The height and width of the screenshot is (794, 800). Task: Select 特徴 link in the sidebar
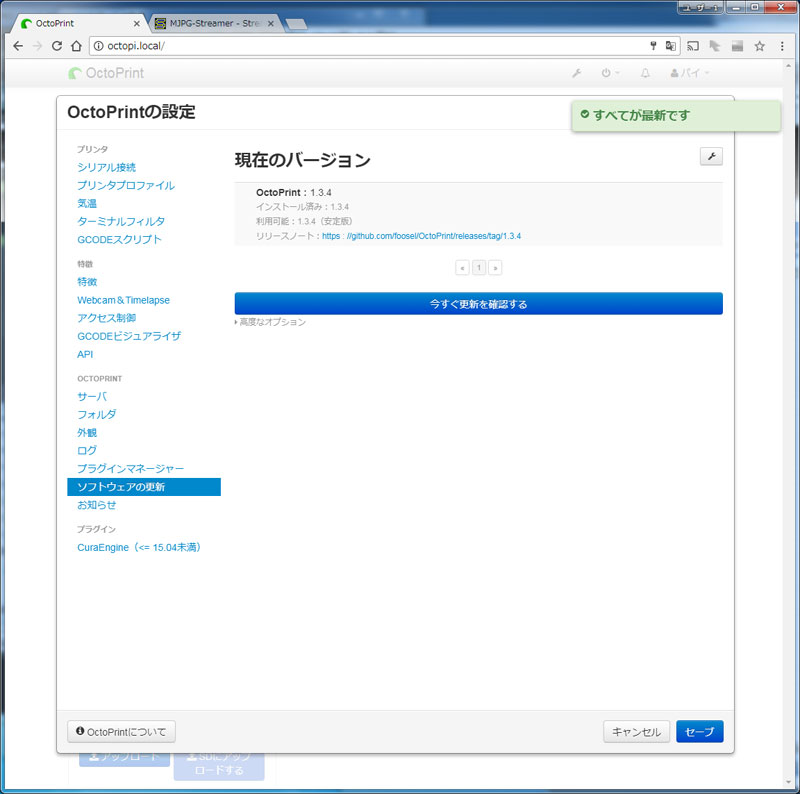pos(87,282)
